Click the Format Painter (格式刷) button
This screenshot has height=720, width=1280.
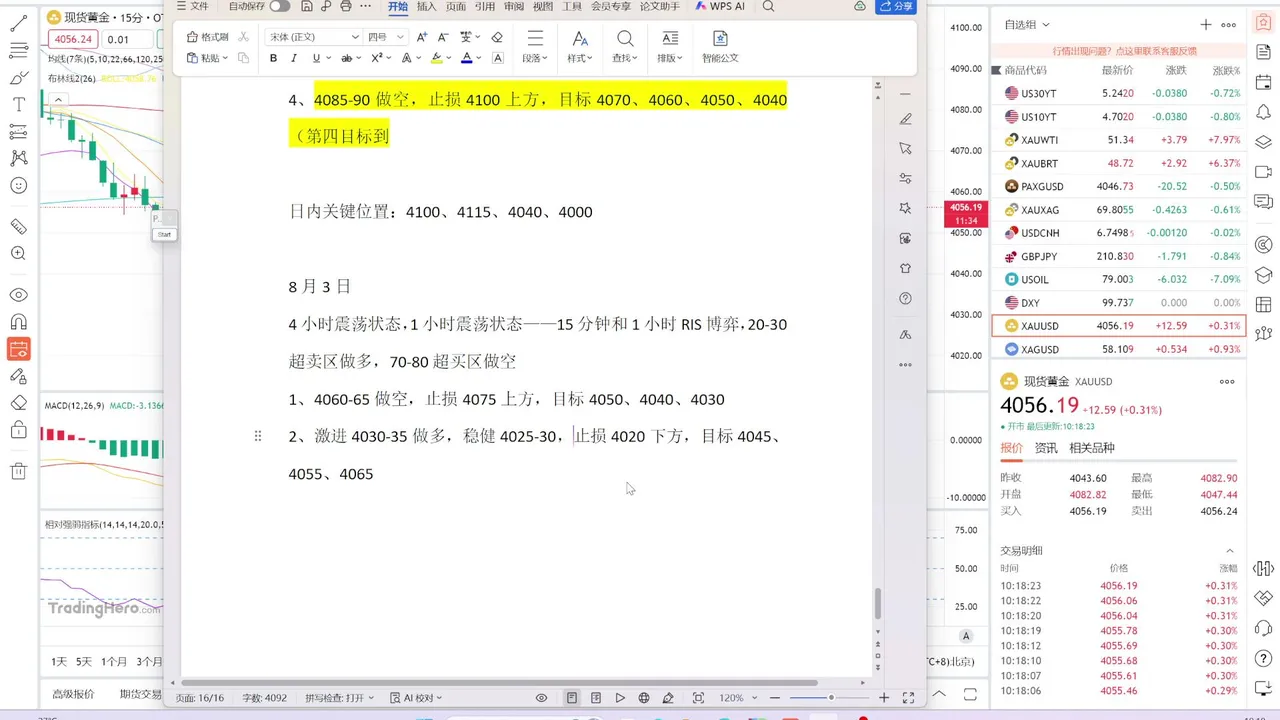click(208, 37)
